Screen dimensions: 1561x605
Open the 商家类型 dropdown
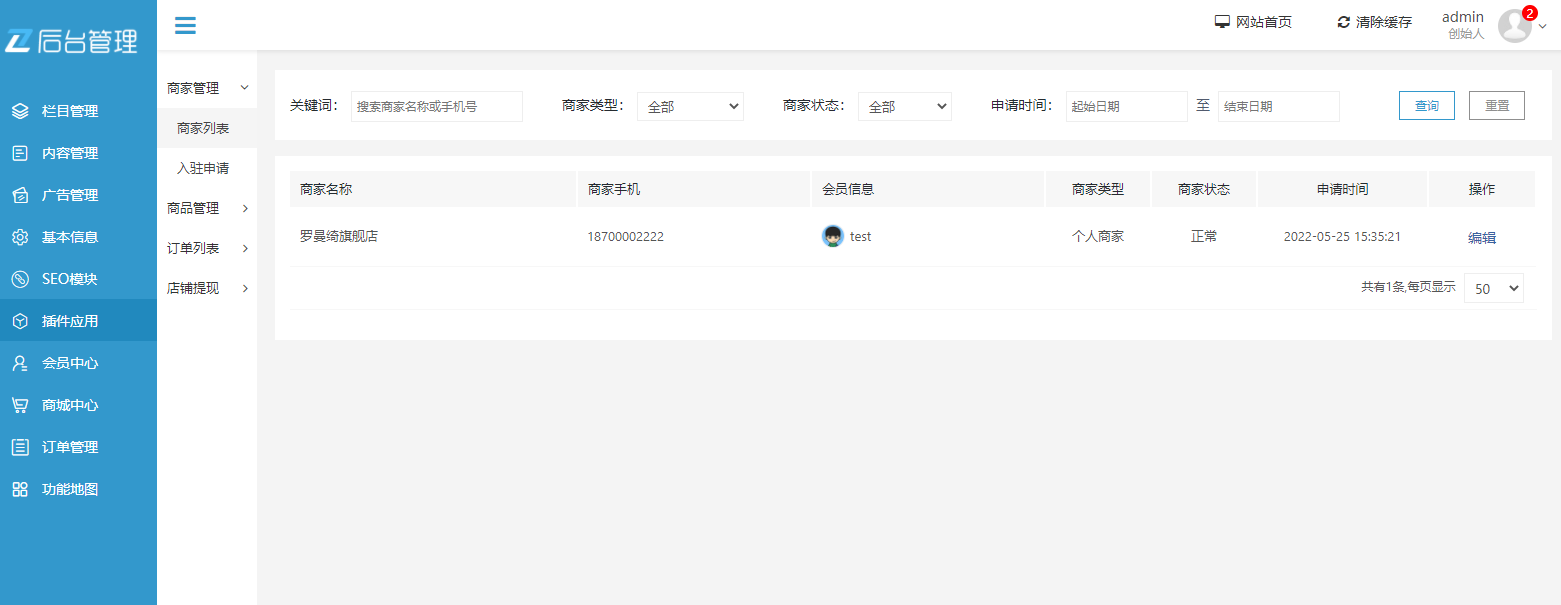tap(690, 106)
